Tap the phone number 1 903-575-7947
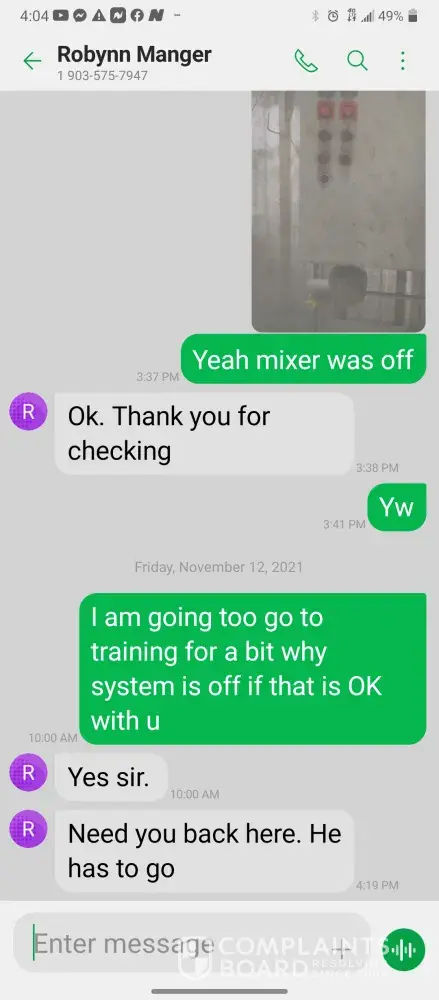Screen dimensions: 439x1000 (103, 76)
